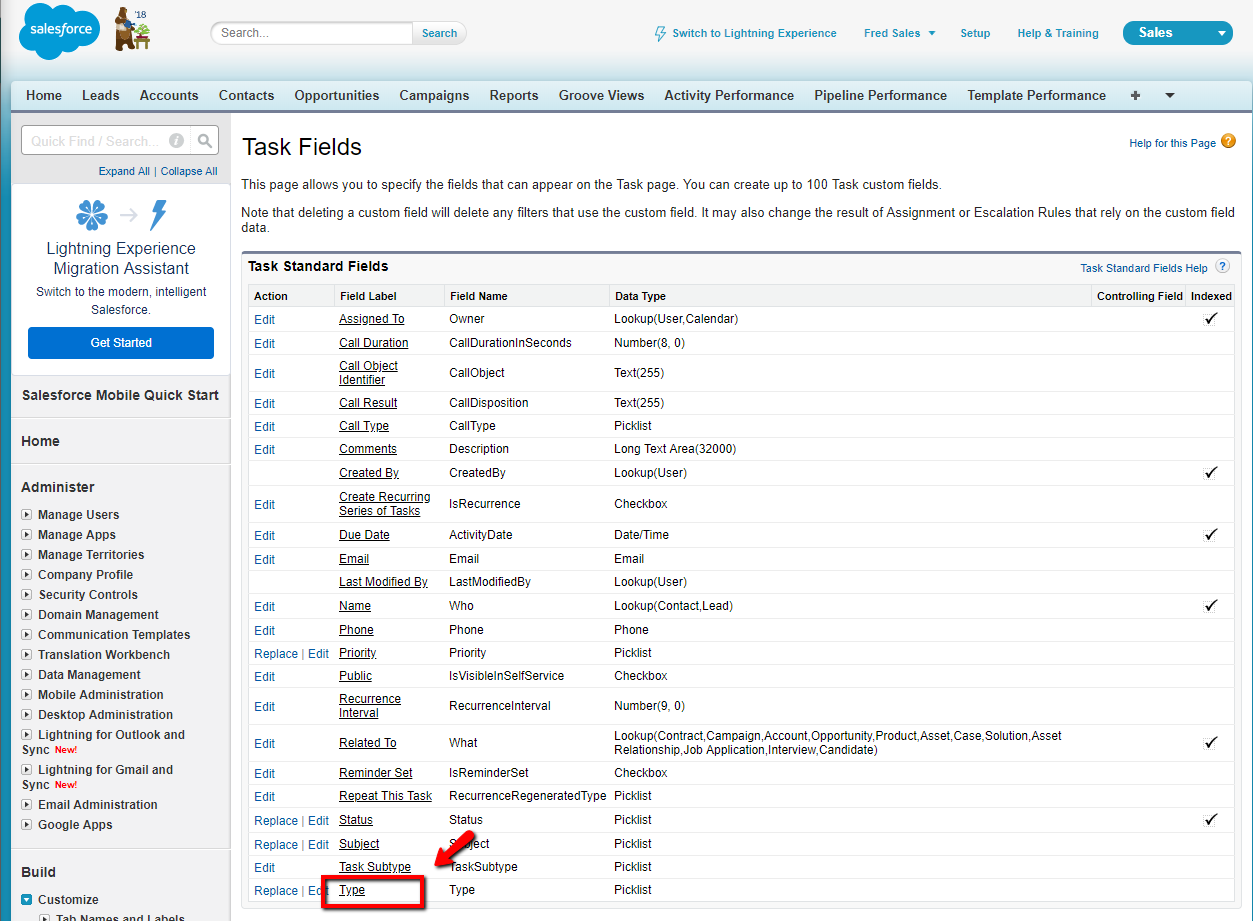Open the Leads tab
The image size is (1253, 921).
[101, 96]
